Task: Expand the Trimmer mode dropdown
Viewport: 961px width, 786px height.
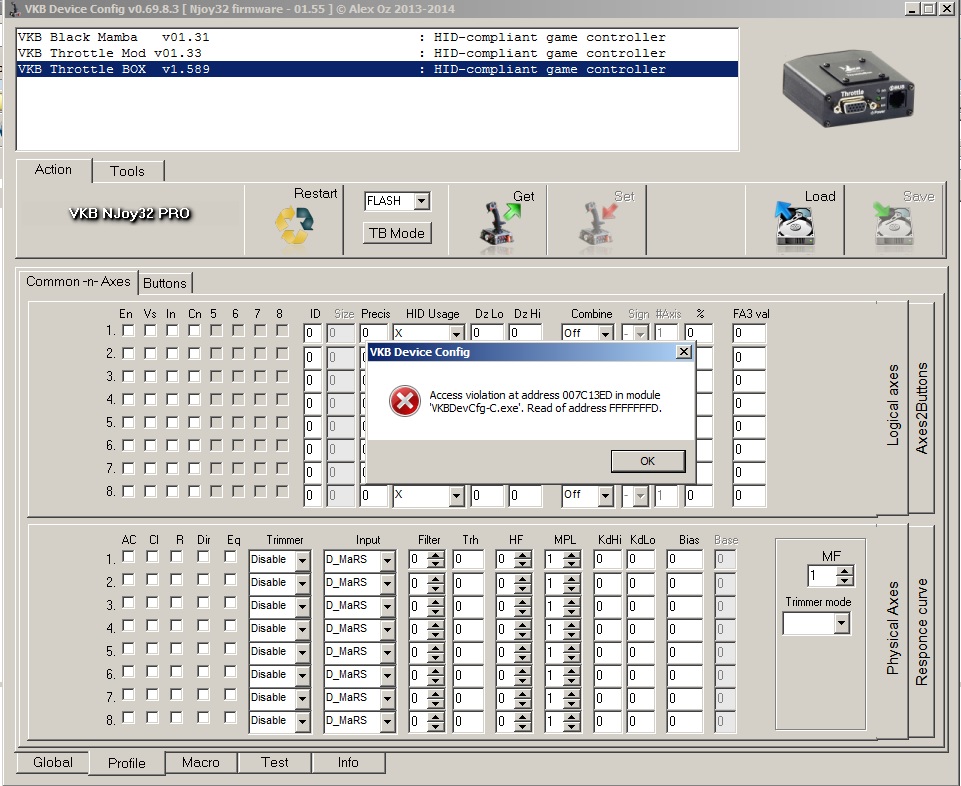Action: (x=840, y=624)
